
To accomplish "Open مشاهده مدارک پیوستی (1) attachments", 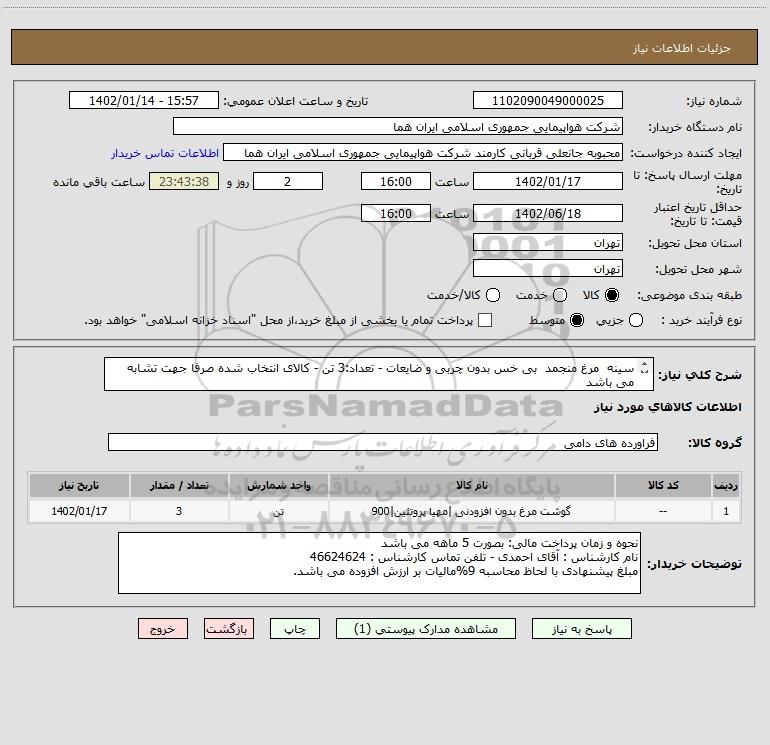I will point(426,629).
